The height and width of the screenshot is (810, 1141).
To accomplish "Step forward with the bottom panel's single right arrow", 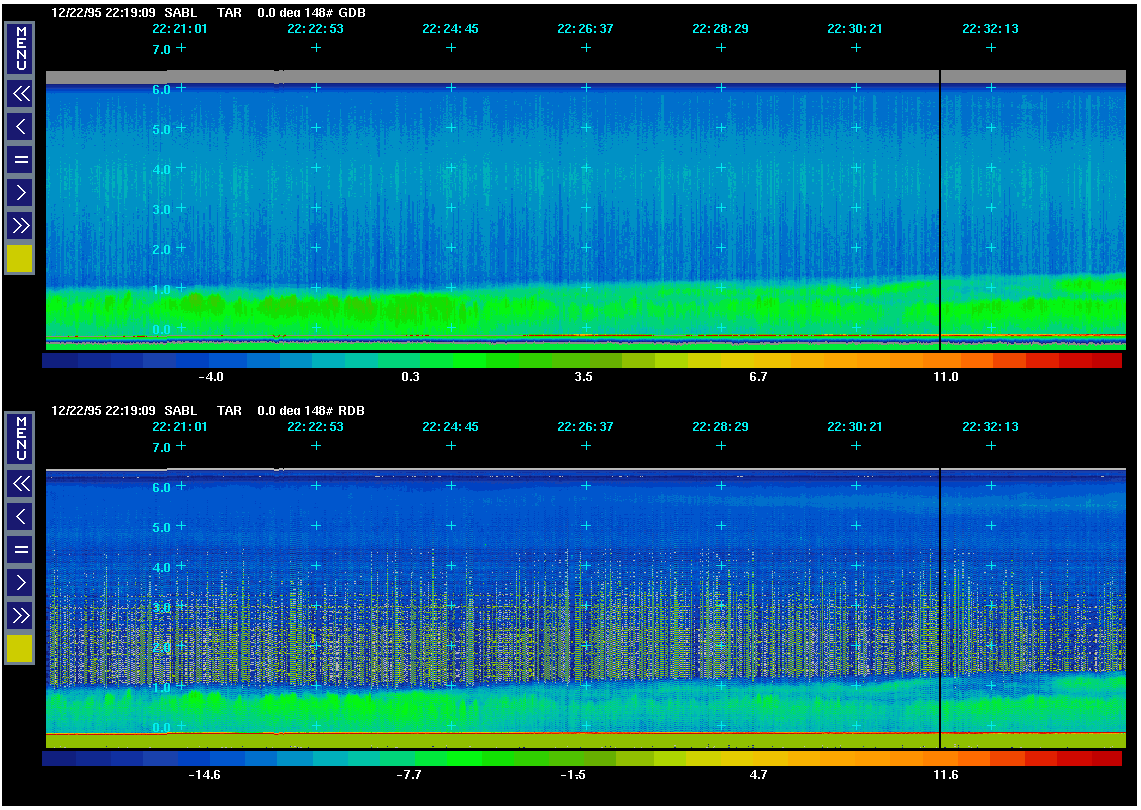I will pos(20,581).
